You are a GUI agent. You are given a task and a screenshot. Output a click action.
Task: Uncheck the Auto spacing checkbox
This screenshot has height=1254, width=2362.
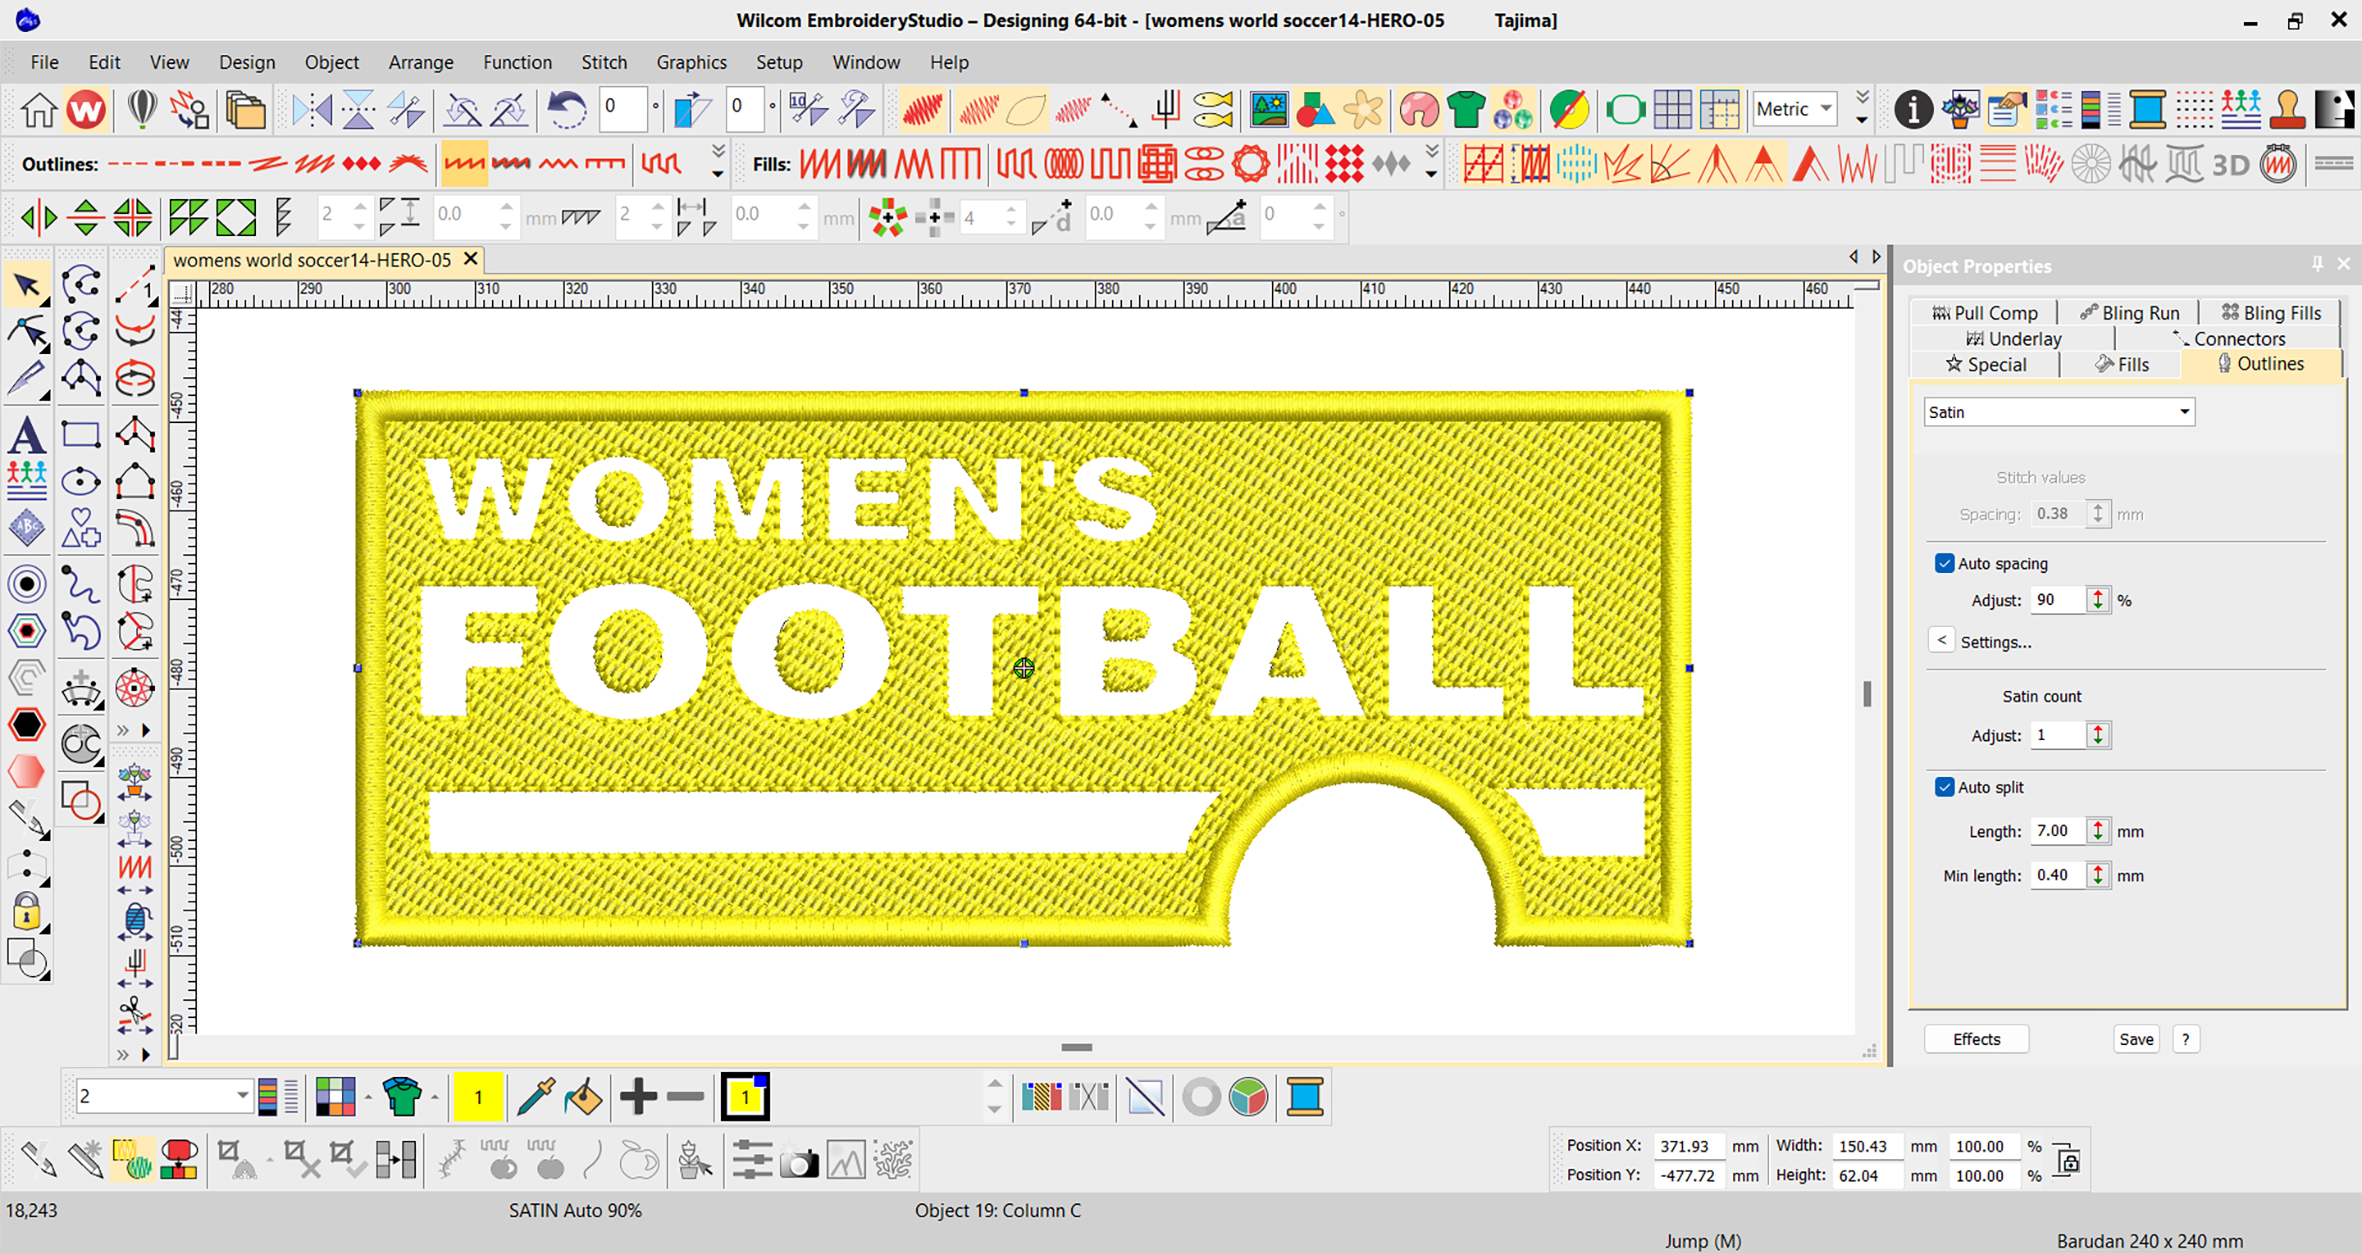(x=1944, y=563)
